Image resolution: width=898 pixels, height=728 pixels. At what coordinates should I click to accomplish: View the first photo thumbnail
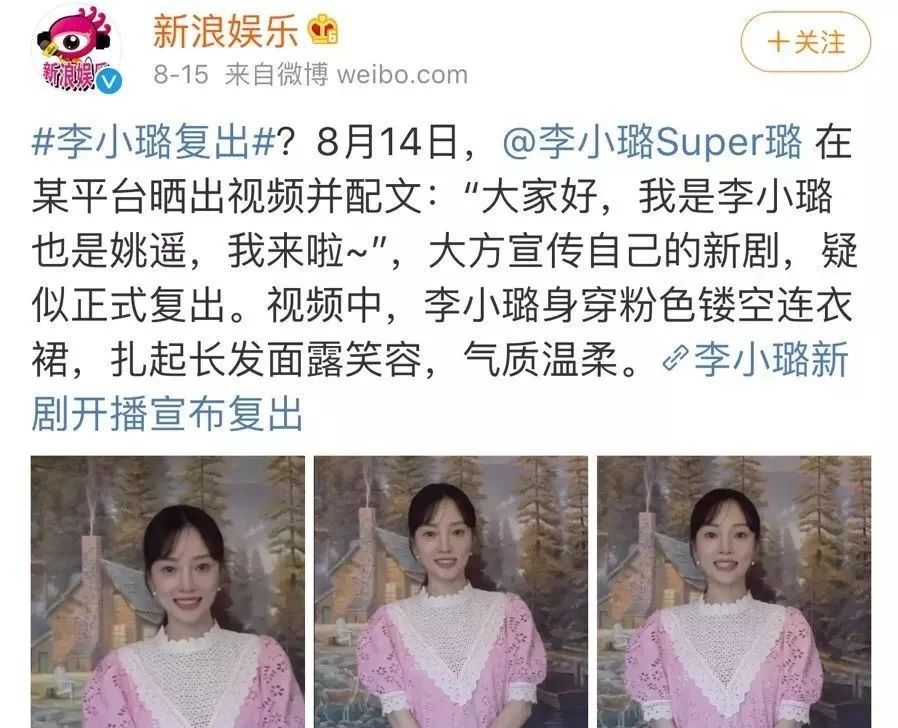[x=168, y=592]
